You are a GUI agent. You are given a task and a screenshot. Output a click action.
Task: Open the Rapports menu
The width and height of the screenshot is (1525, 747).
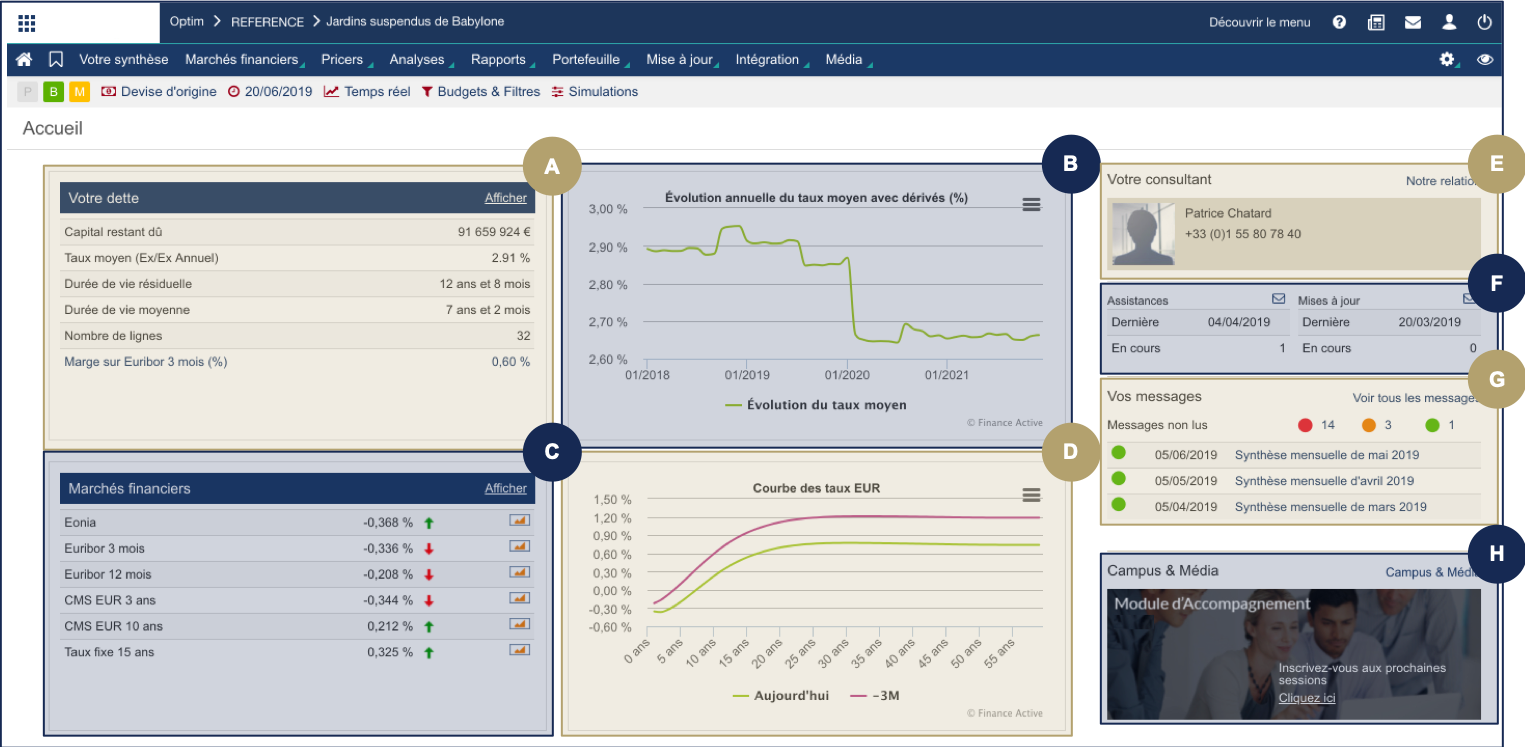point(498,60)
